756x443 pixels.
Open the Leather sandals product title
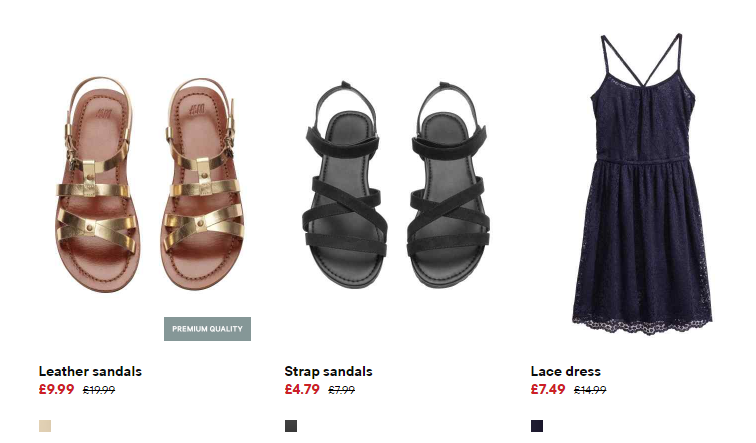(x=90, y=371)
